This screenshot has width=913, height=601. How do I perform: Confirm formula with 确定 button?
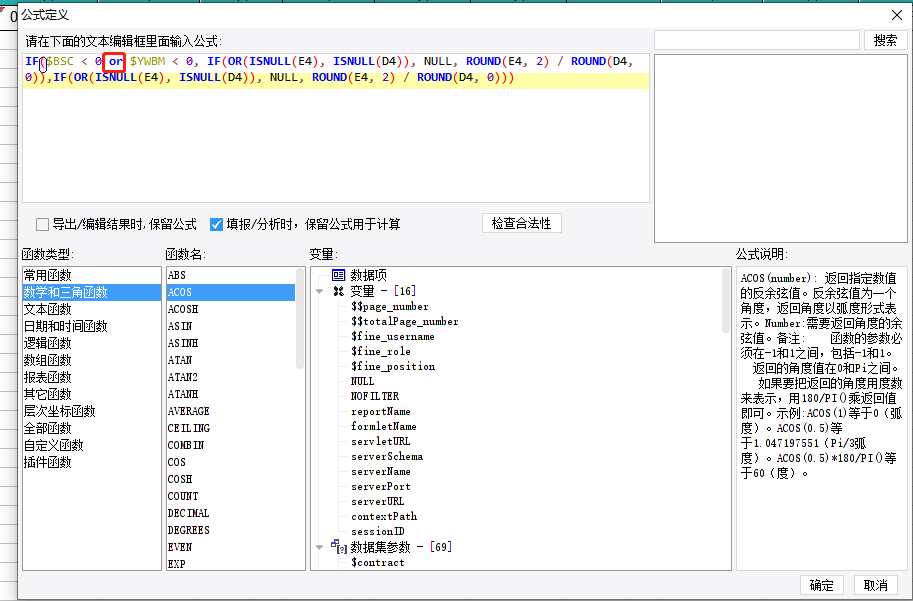[822, 585]
